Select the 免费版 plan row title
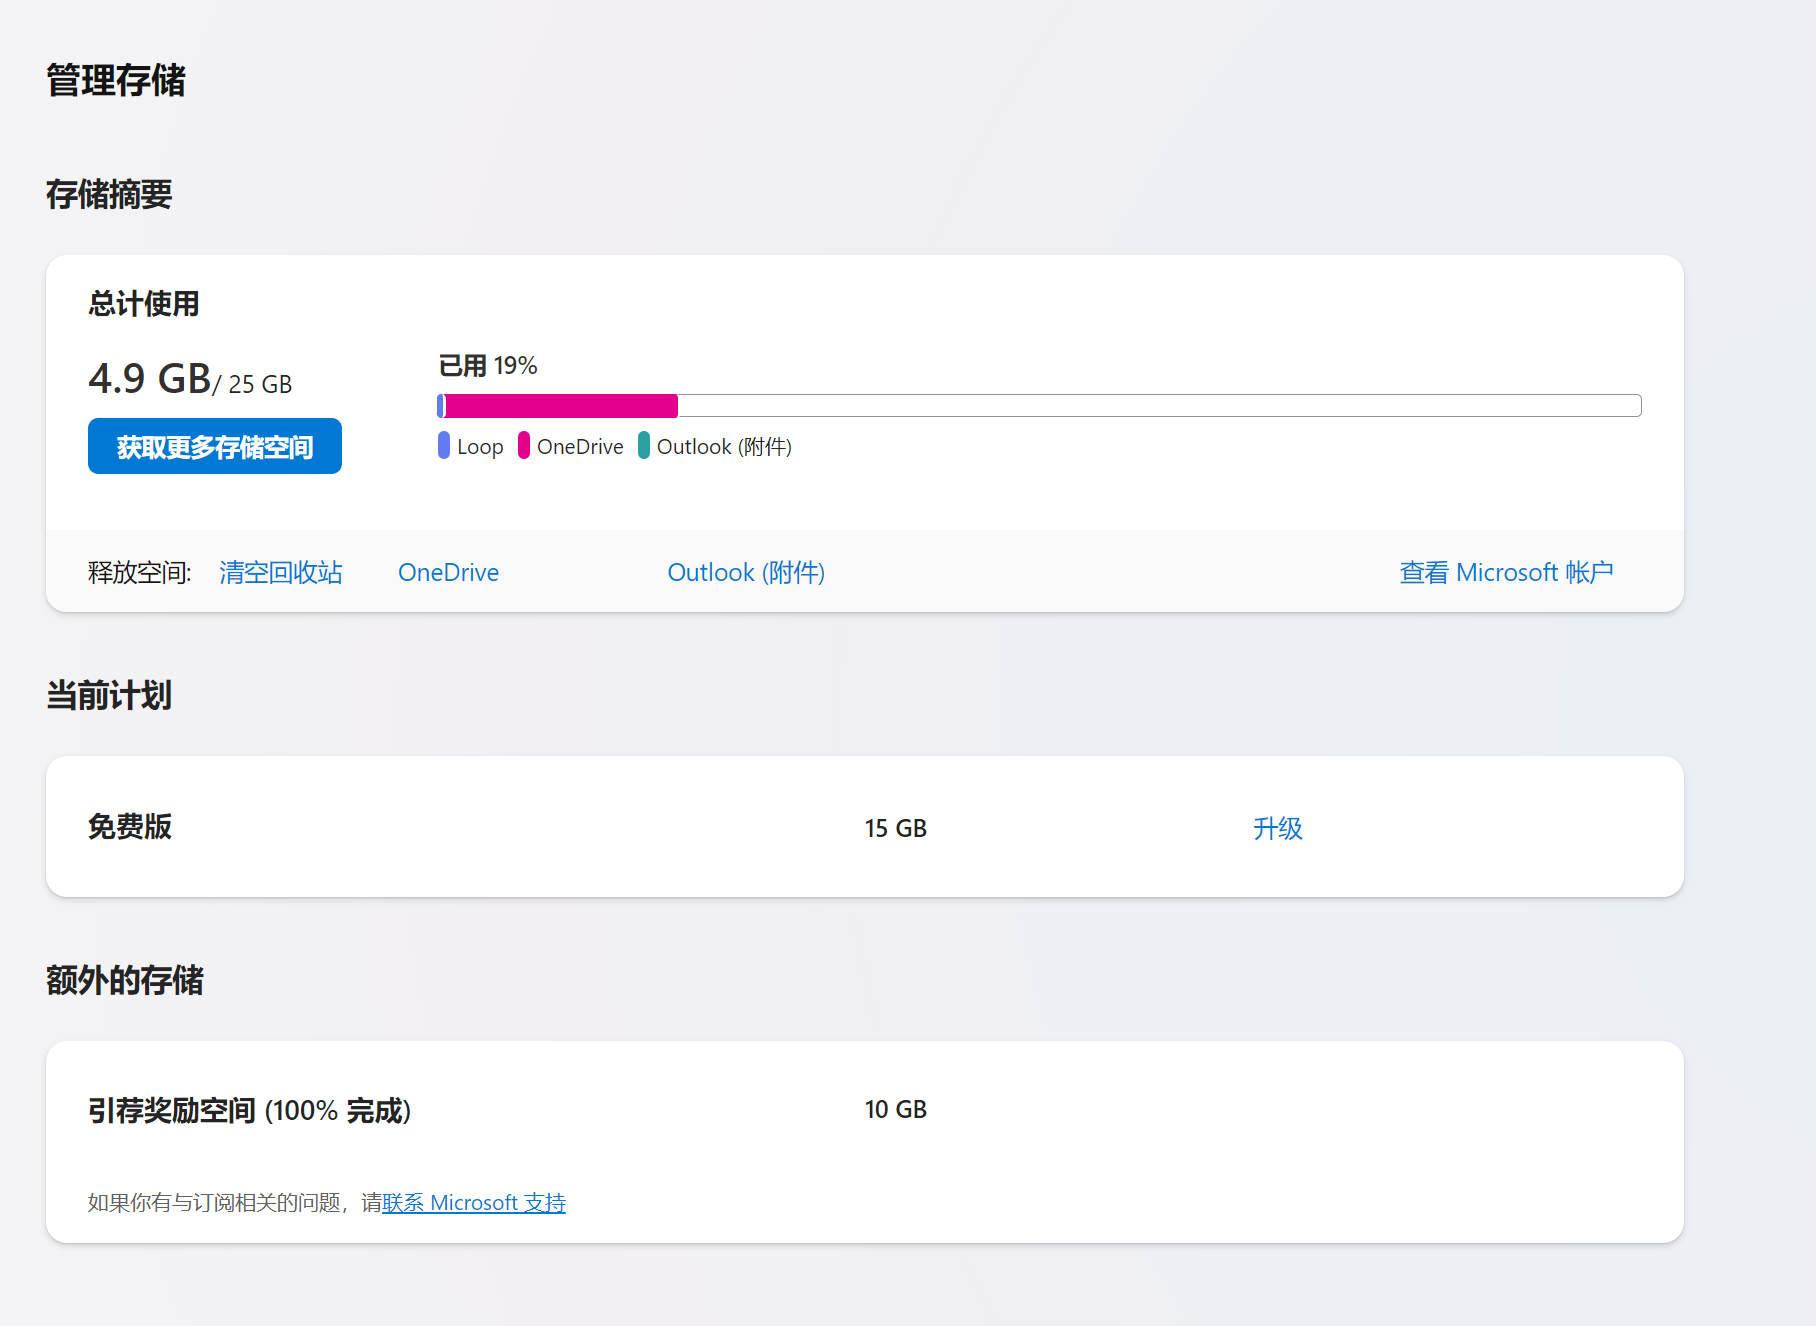This screenshot has width=1816, height=1326. click(130, 827)
